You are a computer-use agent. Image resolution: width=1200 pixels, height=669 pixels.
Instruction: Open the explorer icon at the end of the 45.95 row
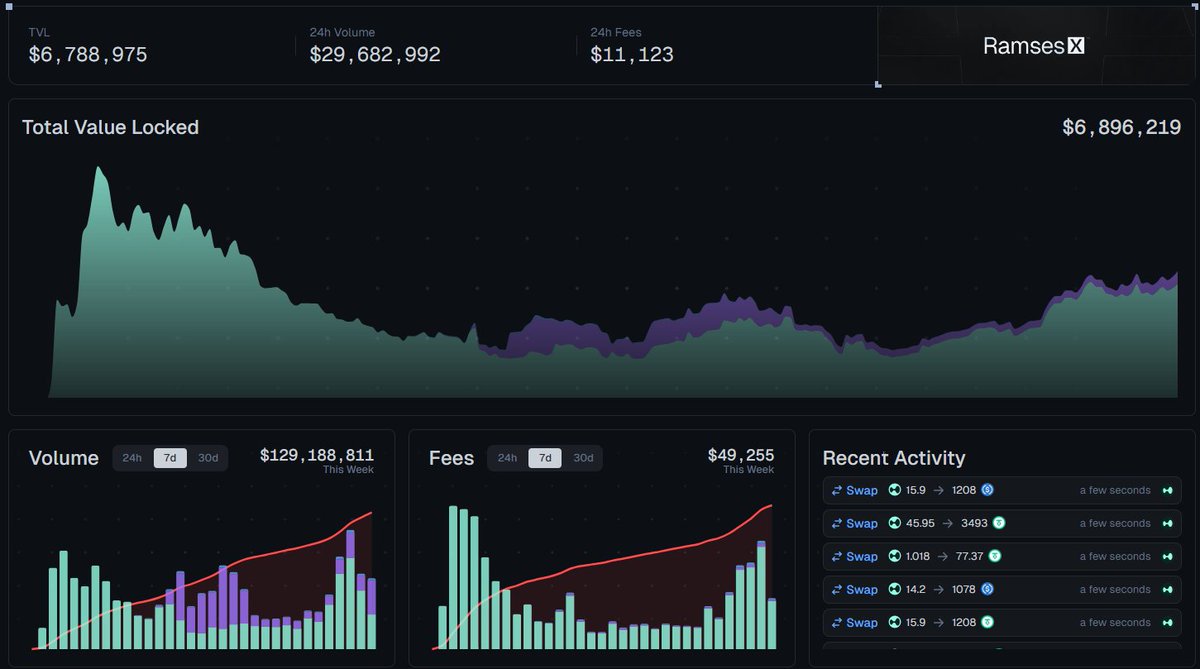[1168, 523]
